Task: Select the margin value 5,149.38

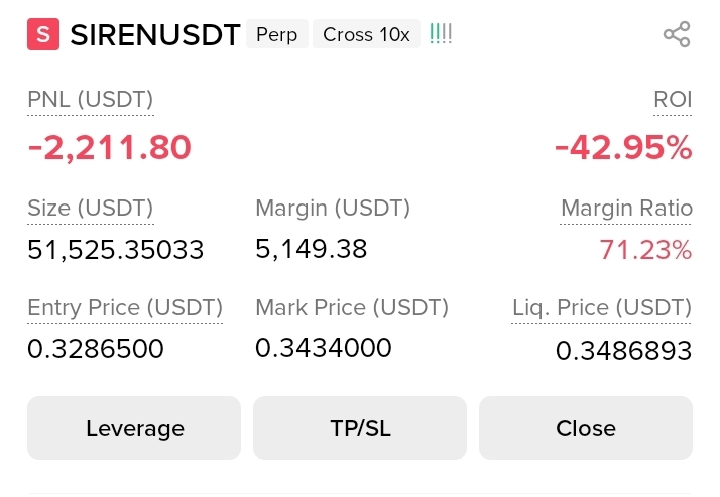Action: (x=311, y=249)
